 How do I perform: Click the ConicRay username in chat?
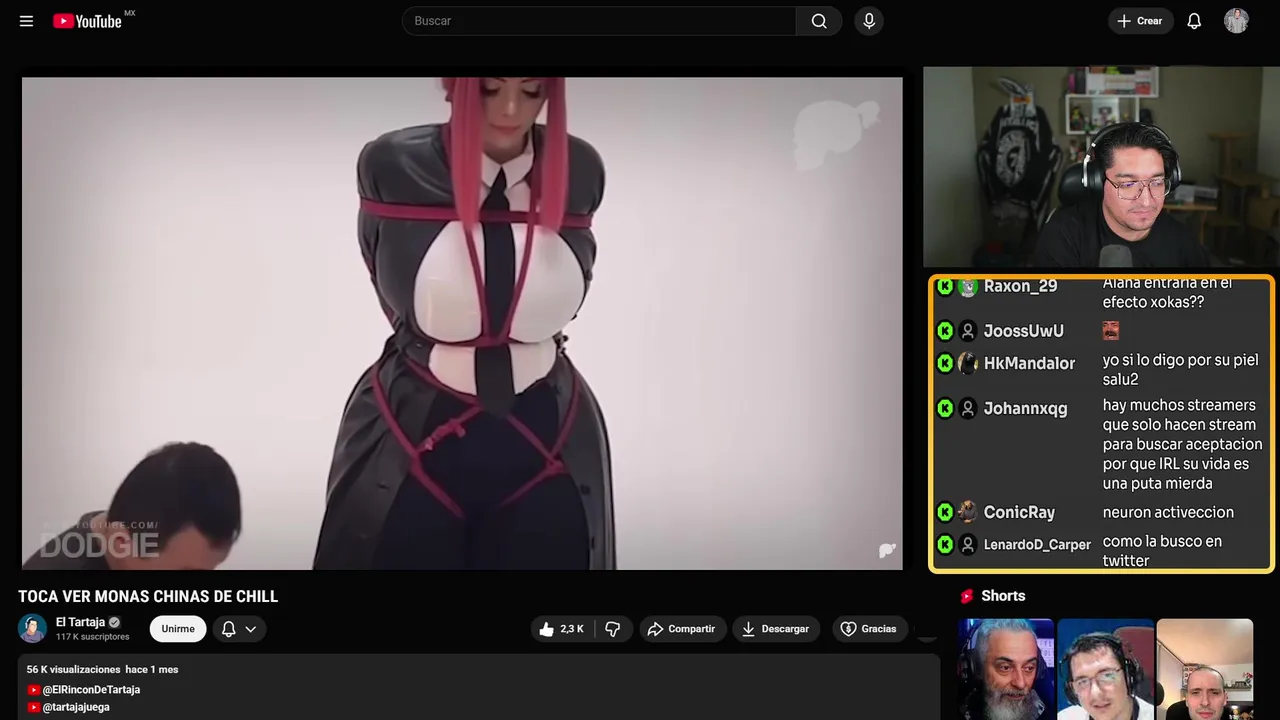[1019, 512]
